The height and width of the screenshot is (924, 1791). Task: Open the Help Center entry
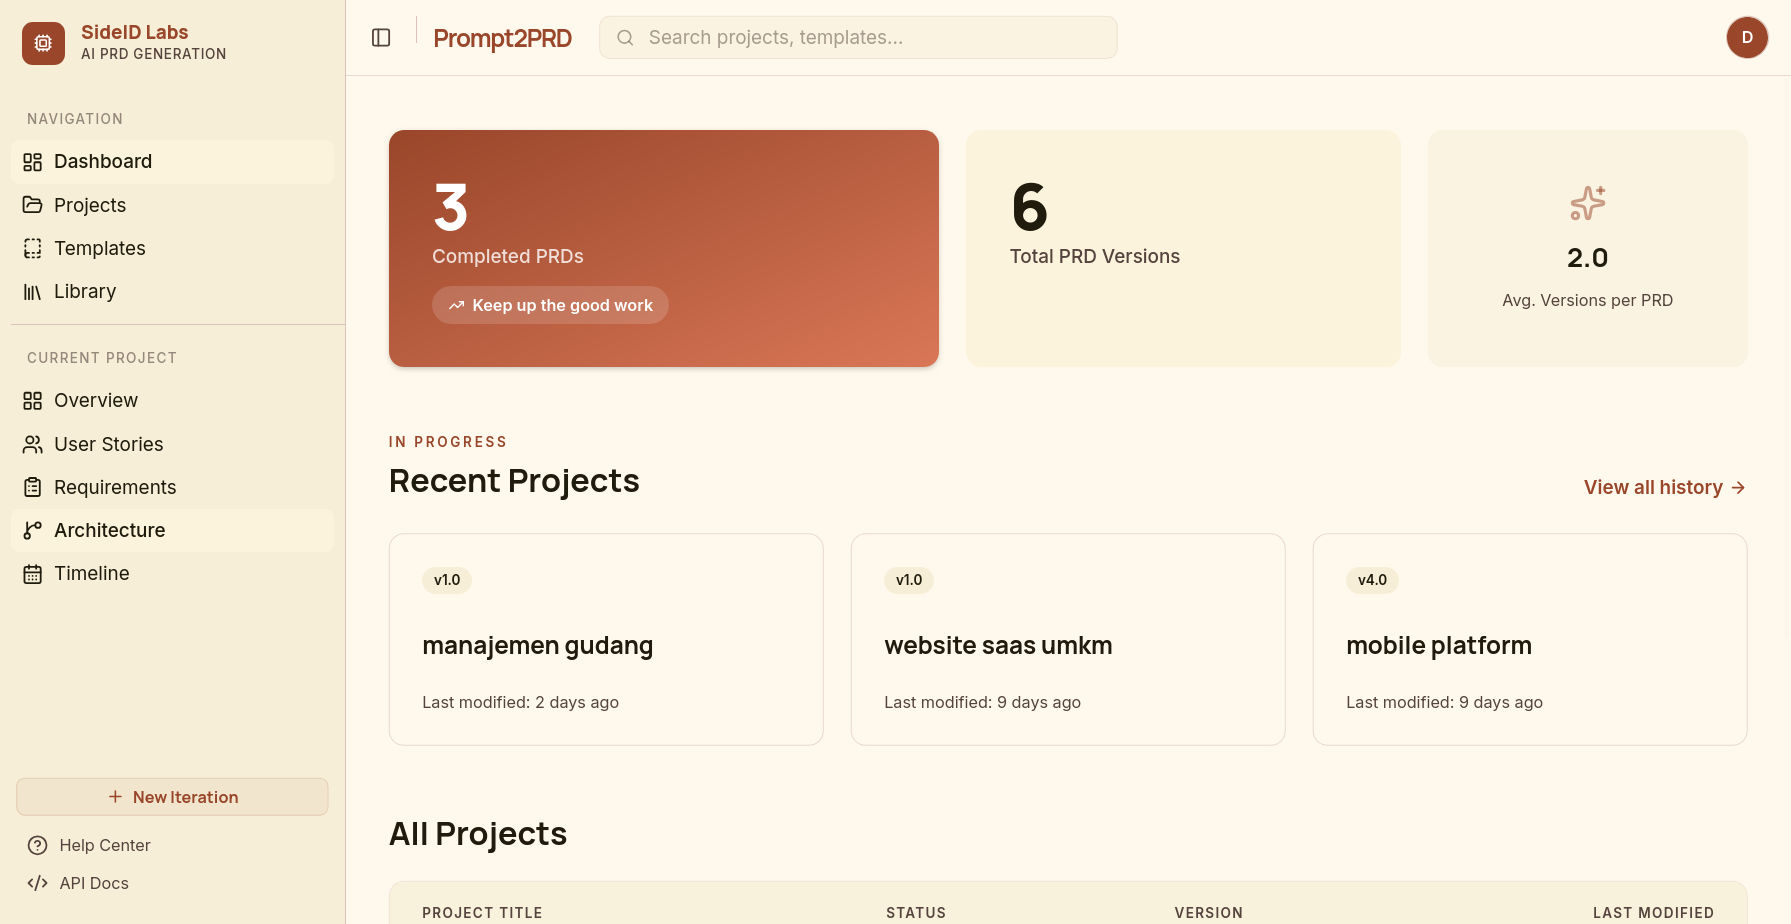[105, 845]
